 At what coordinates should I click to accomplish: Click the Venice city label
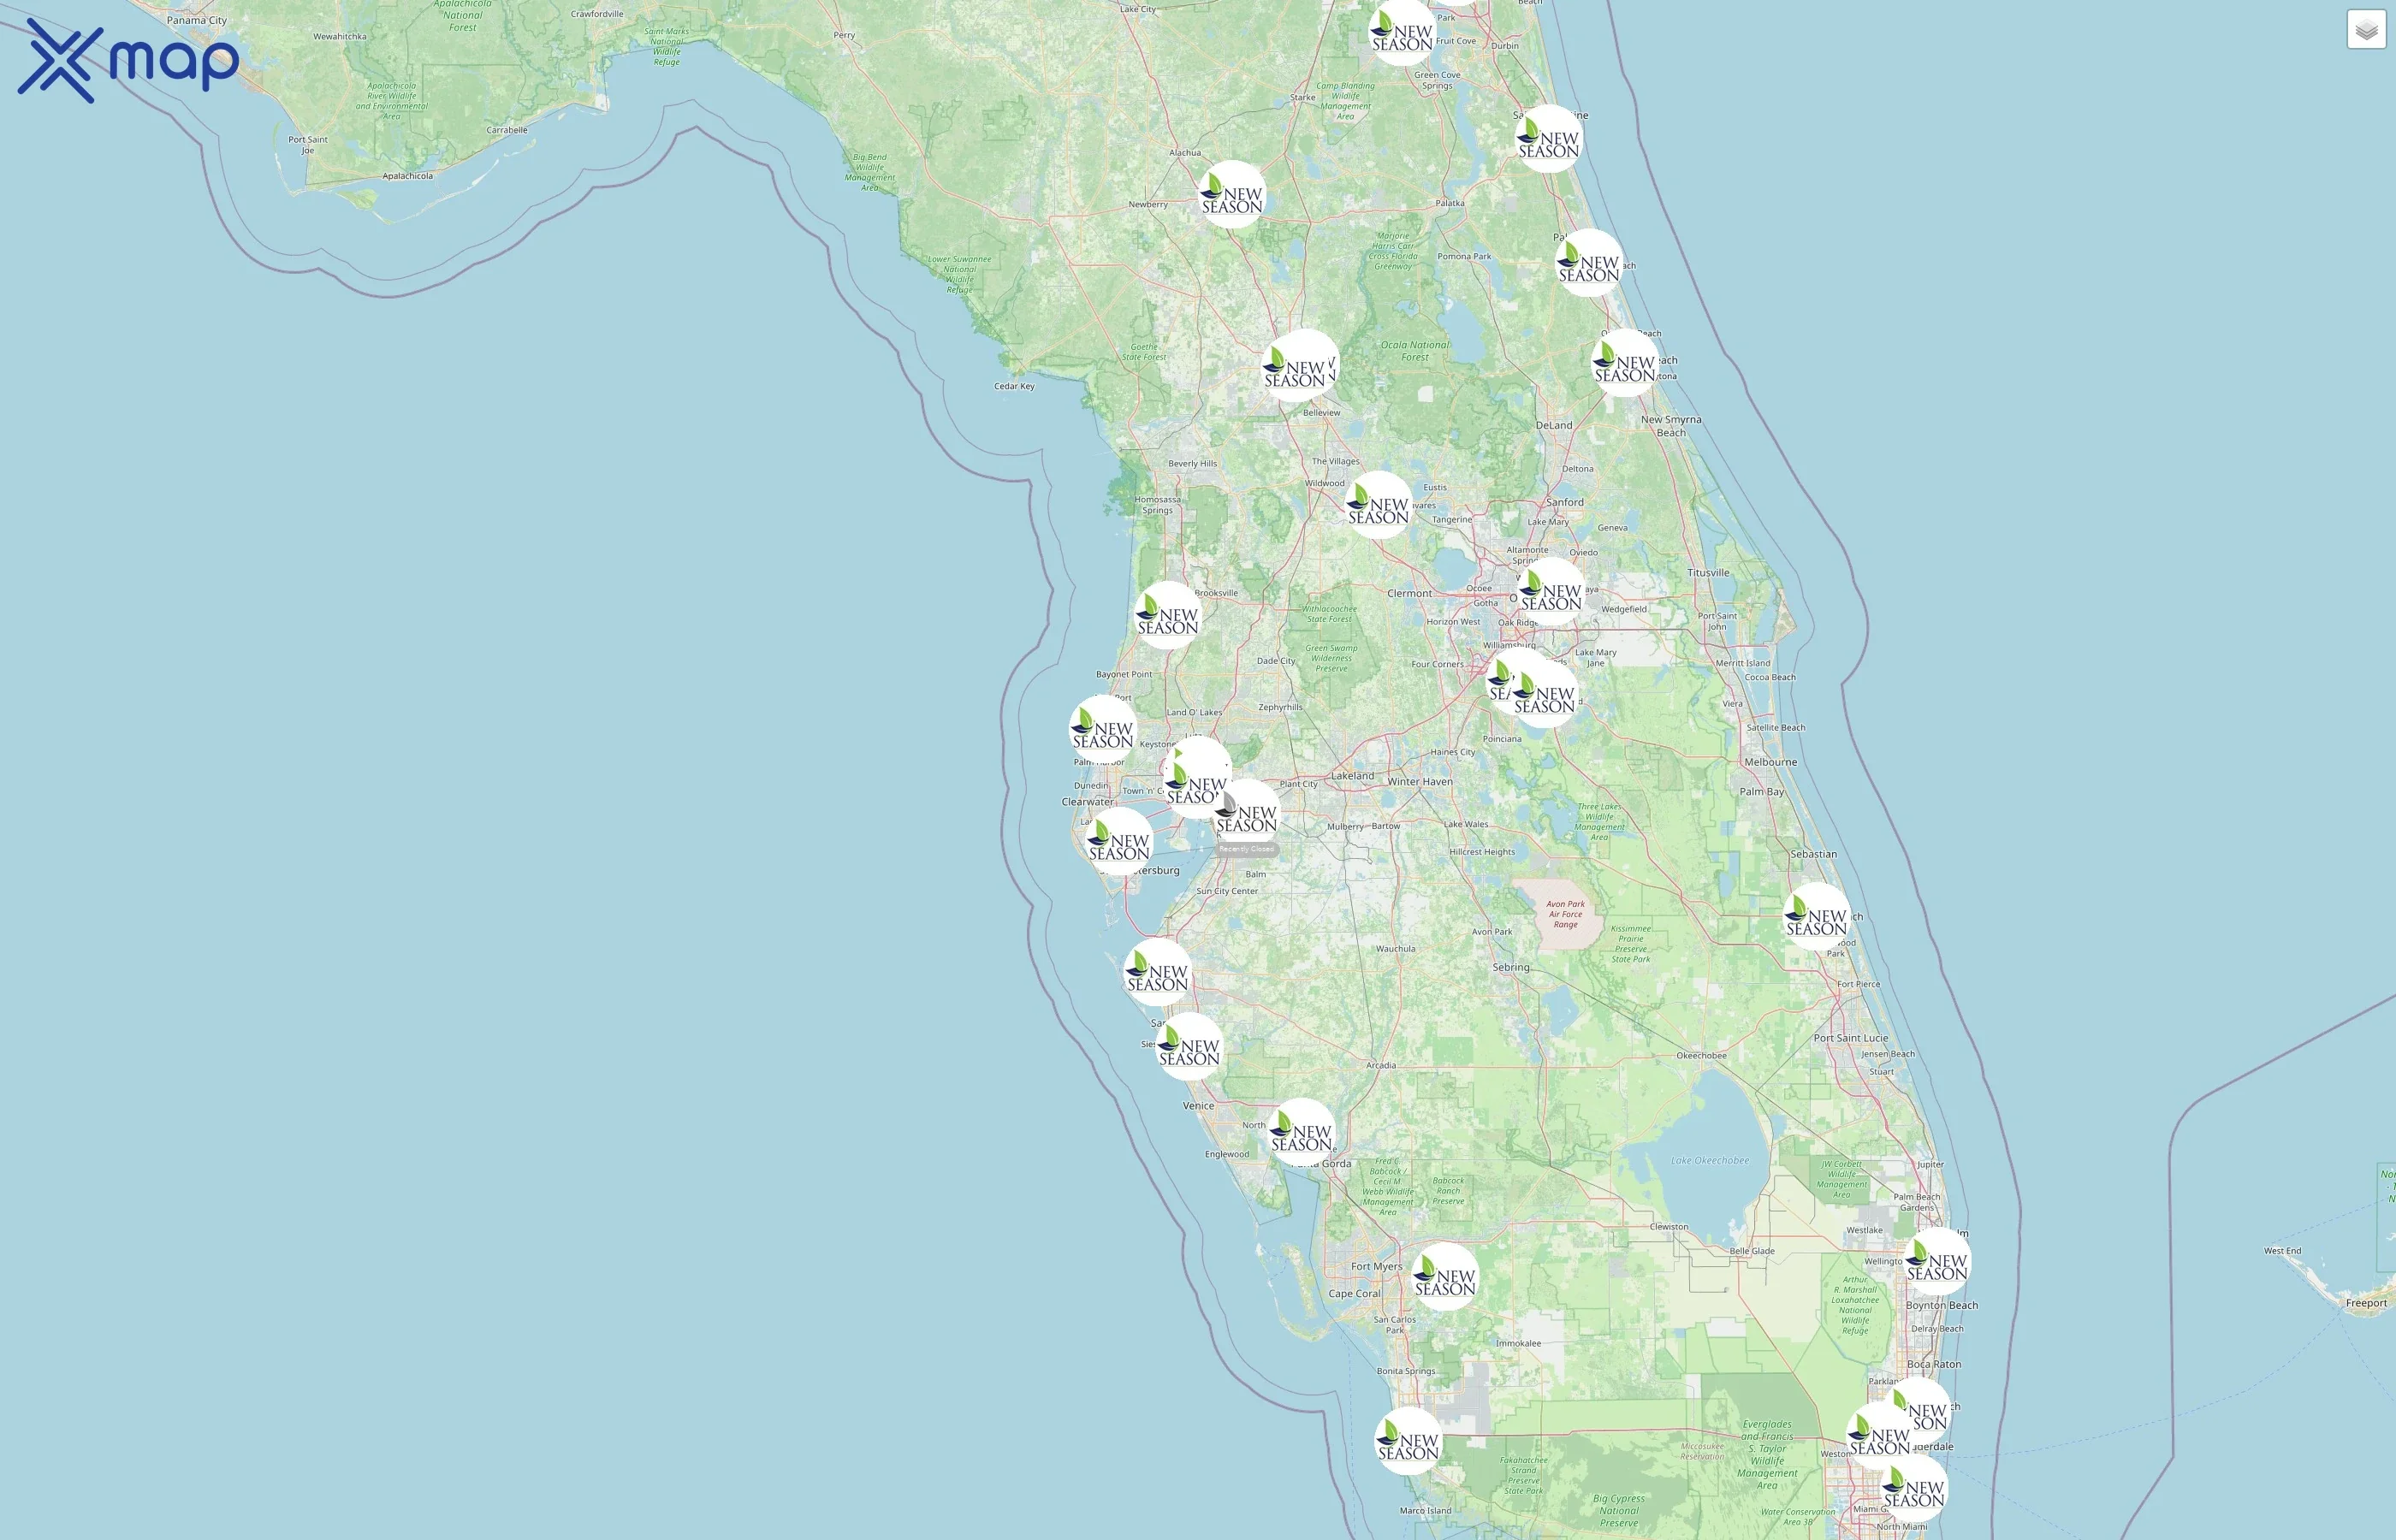pos(1198,1106)
